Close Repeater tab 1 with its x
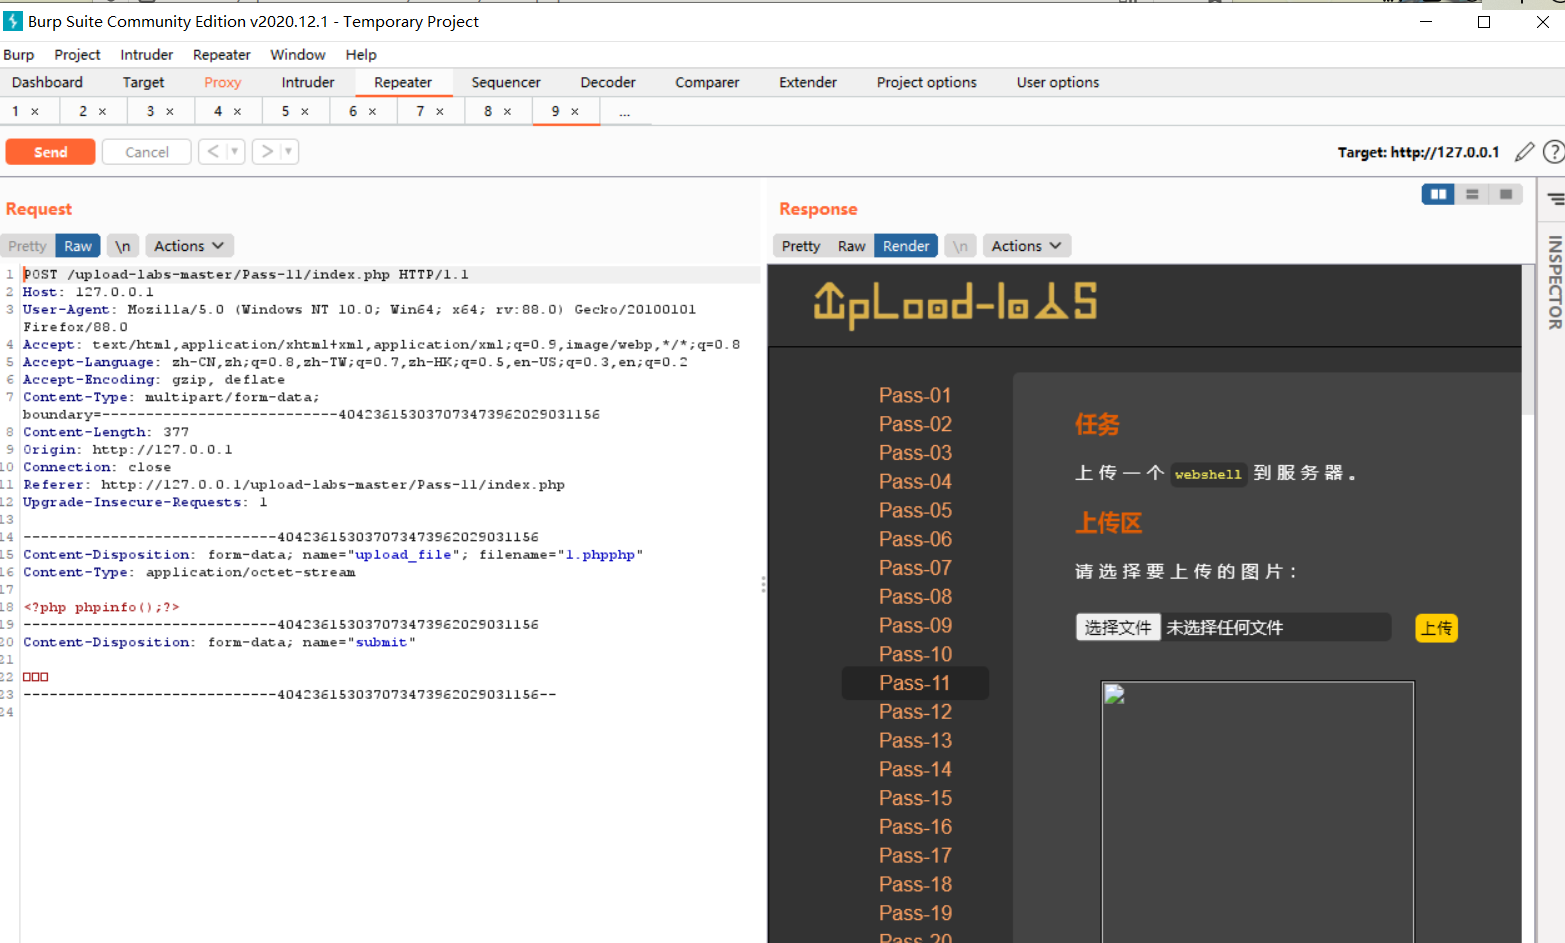Image resolution: width=1565 pixels, height=943 pixels. coord(35,112)
